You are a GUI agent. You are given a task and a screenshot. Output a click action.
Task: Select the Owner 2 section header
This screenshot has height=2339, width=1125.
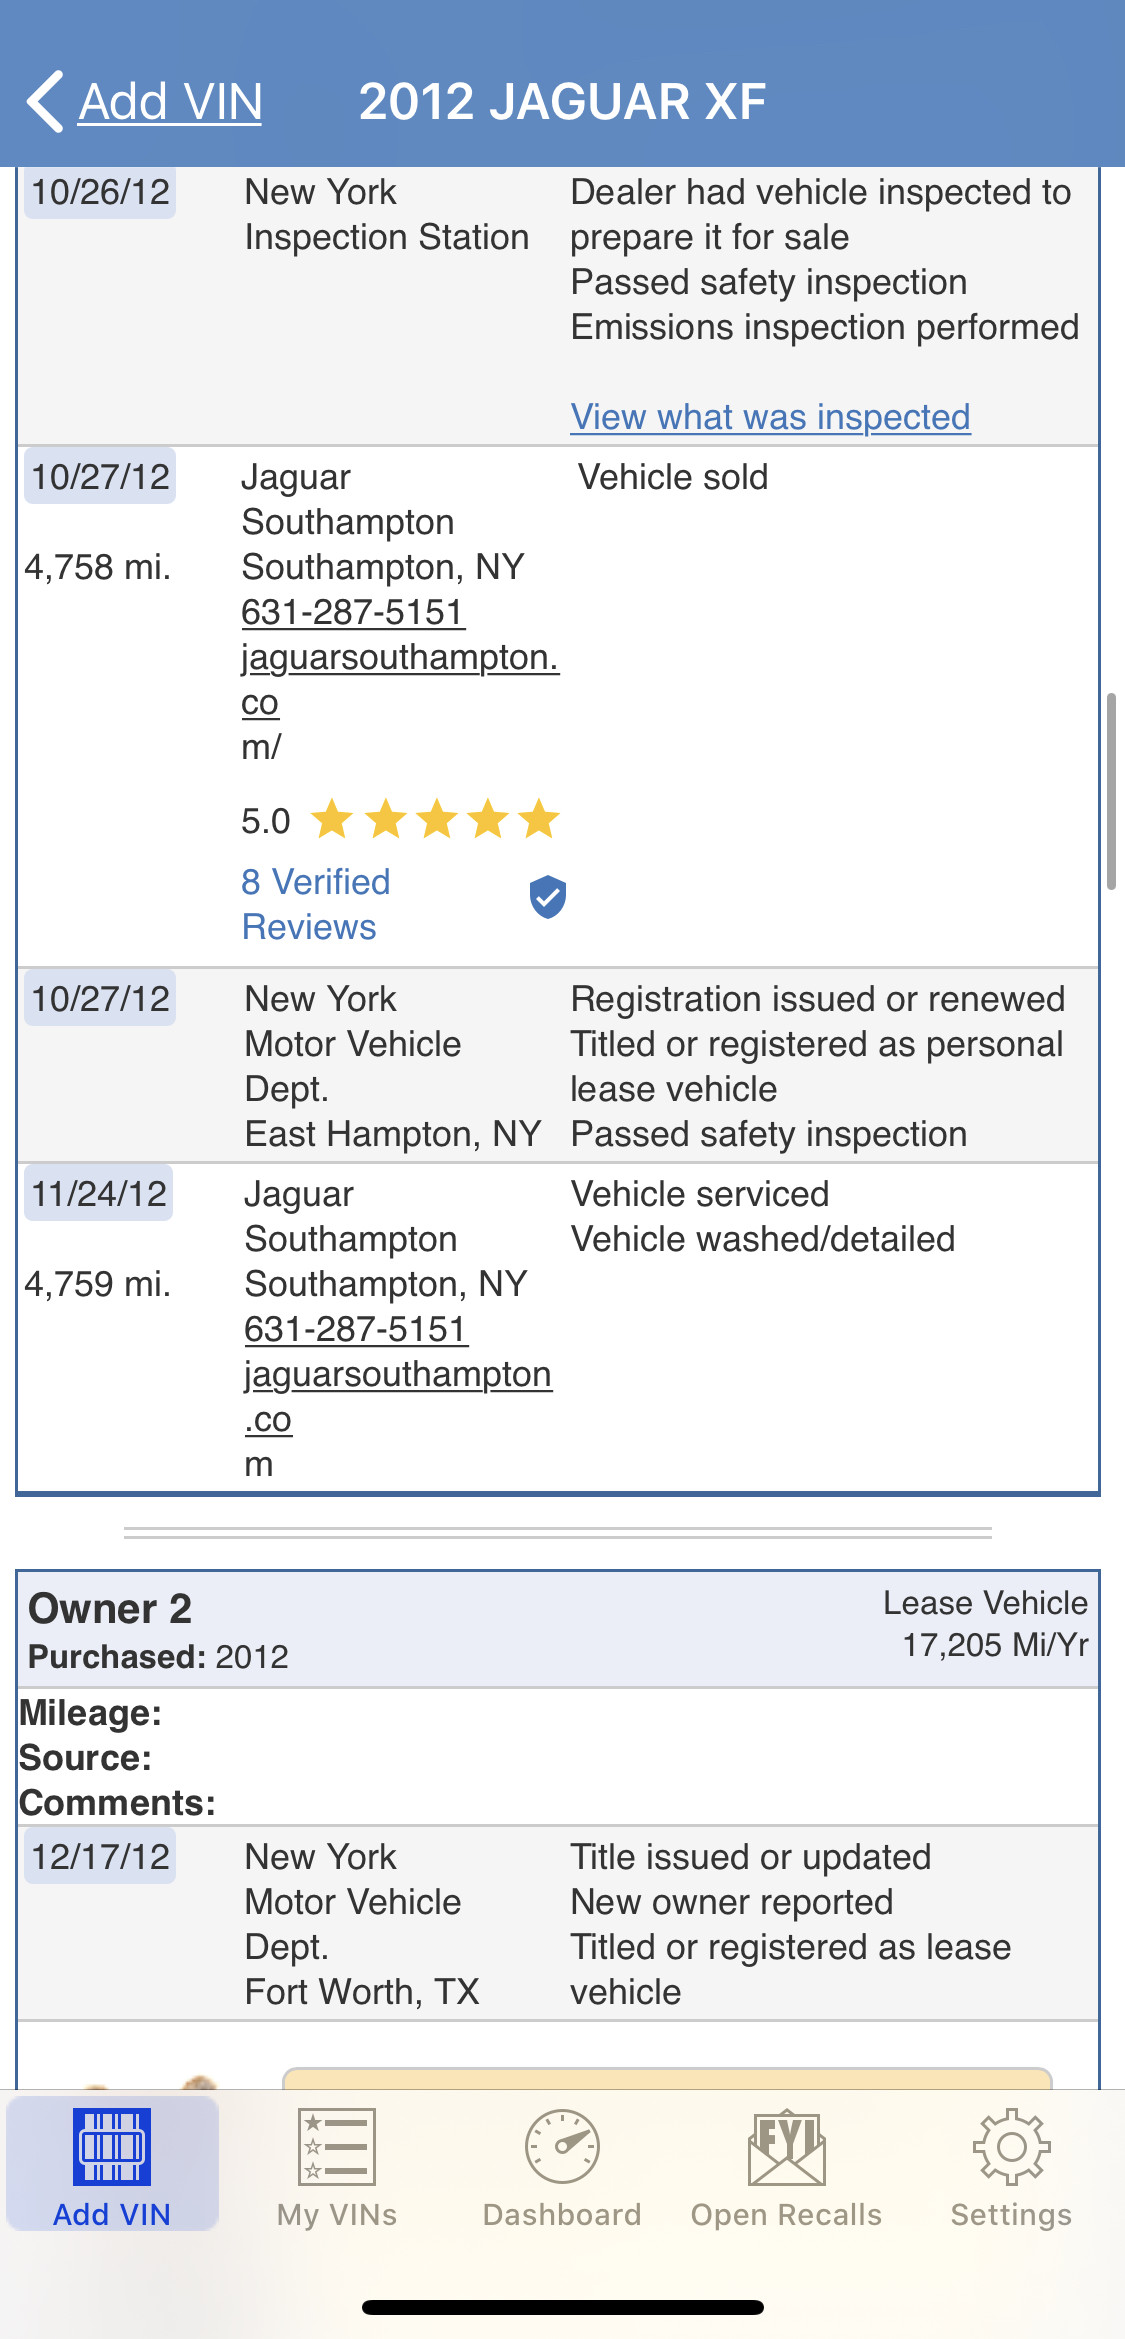click(x=110, y=1609)
